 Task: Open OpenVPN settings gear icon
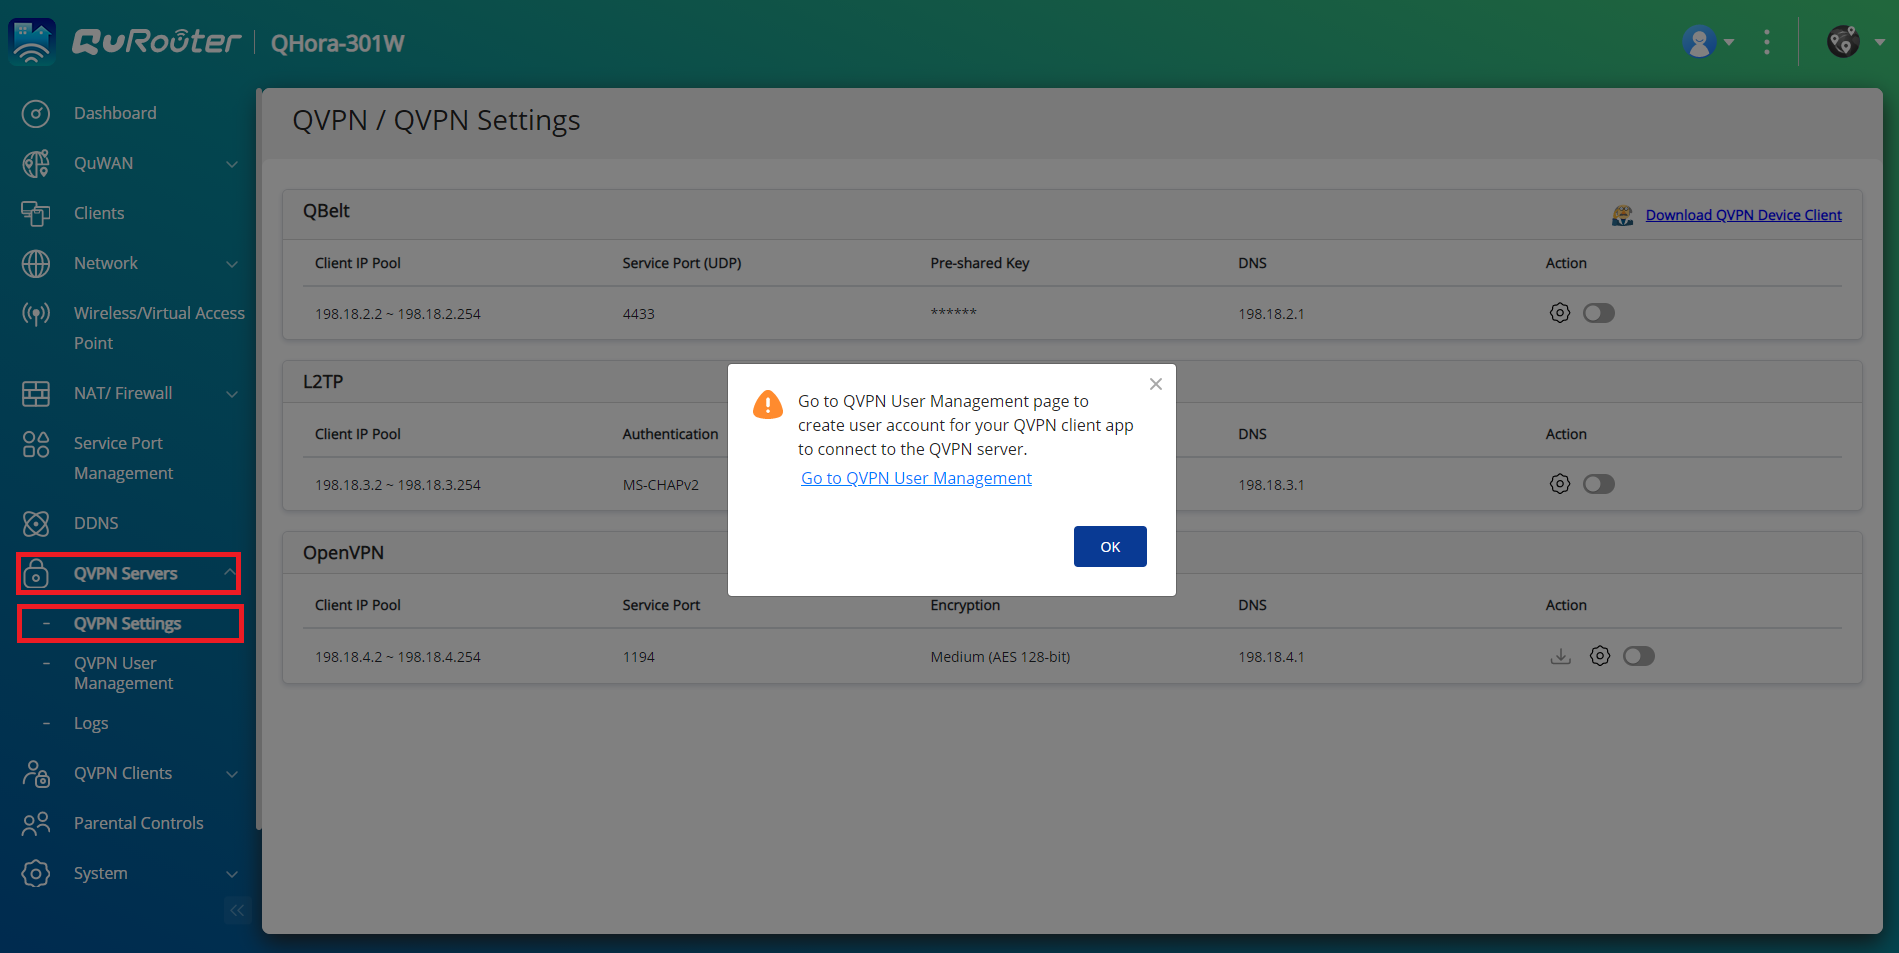tap(1600, 656)
